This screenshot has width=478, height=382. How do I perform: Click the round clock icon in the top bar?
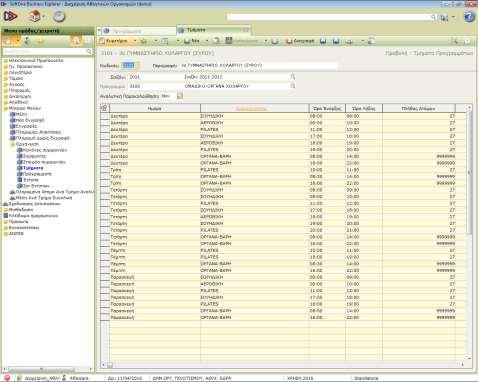tap(59, 16)
